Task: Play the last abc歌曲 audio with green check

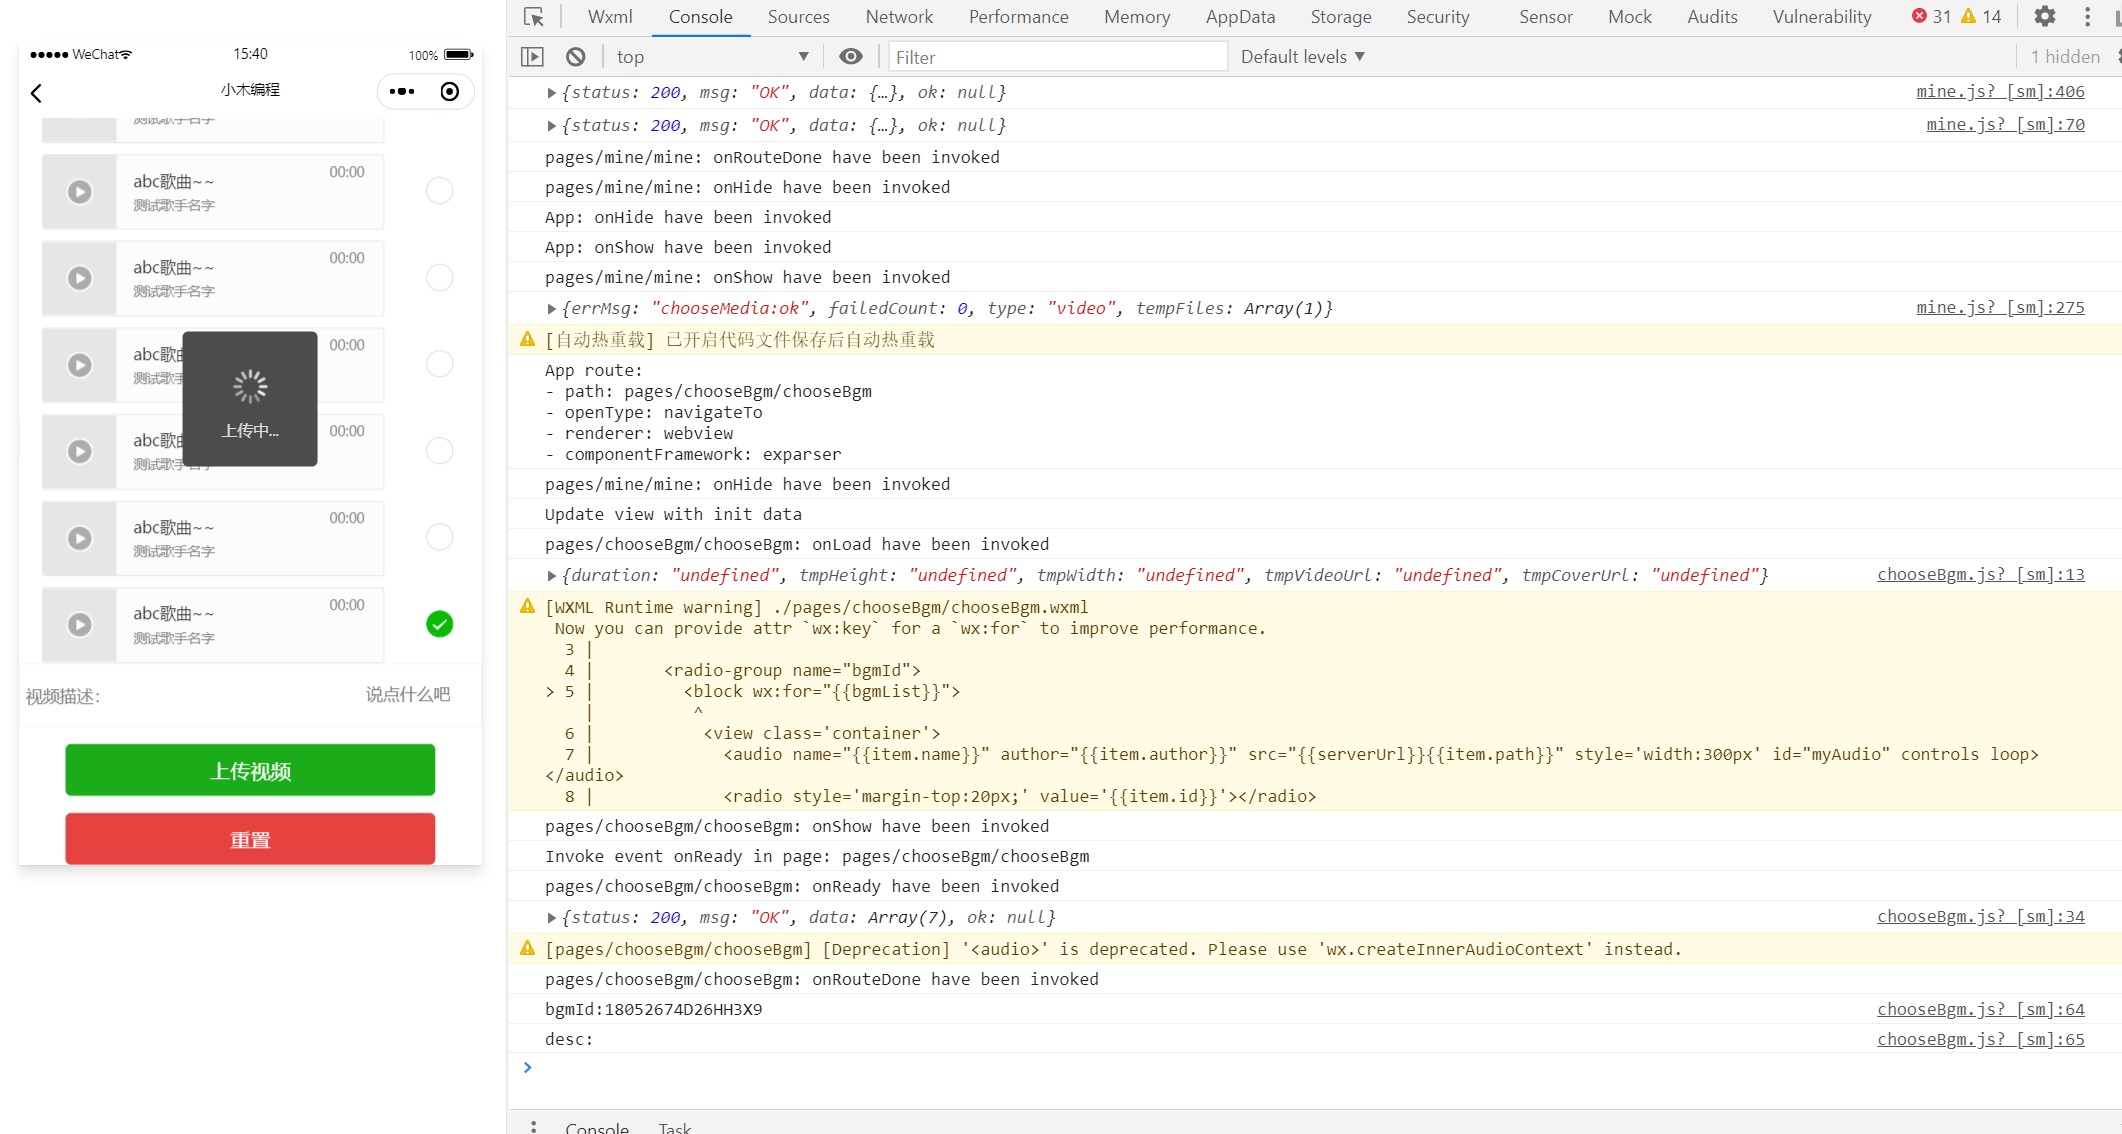Action: click(80, 624)
